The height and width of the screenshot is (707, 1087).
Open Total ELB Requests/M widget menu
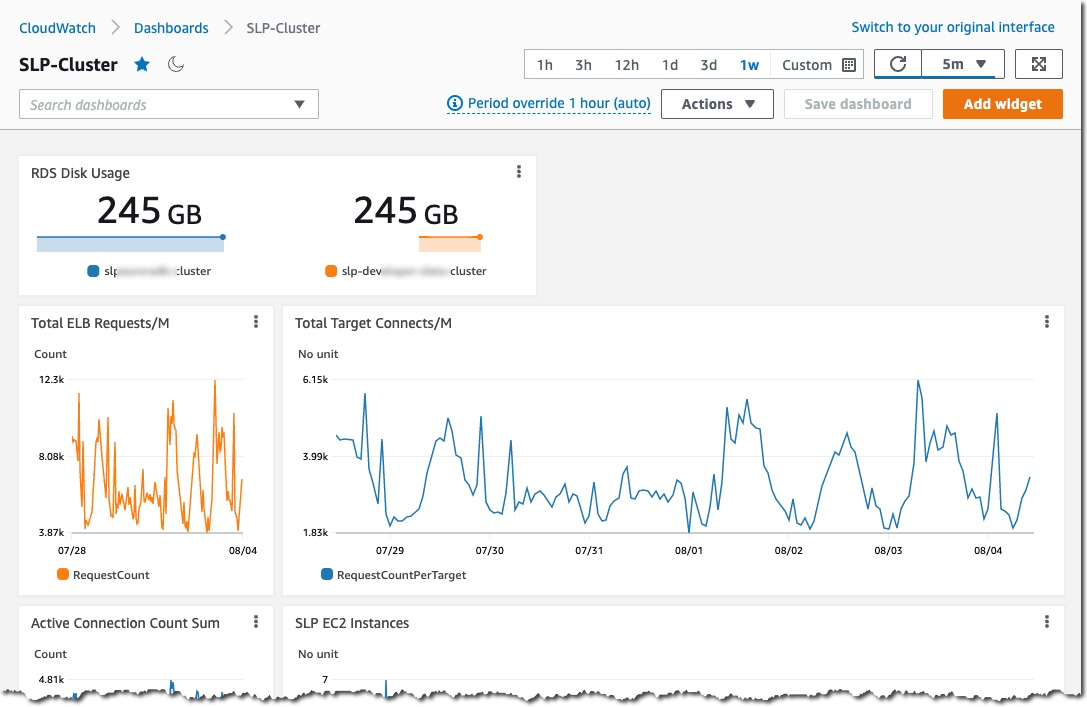(256, 322)
